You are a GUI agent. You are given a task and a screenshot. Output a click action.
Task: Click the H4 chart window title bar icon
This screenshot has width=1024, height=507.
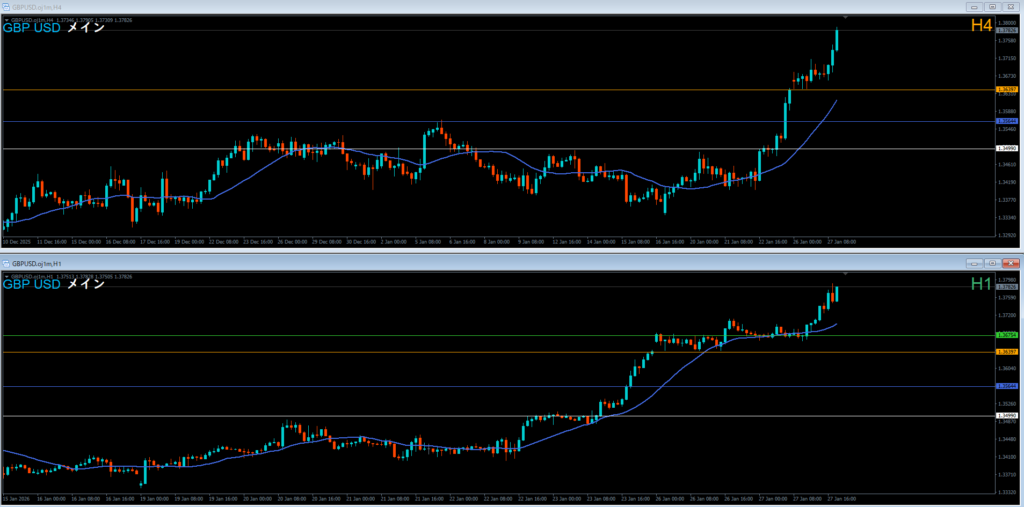click(6, 6)
